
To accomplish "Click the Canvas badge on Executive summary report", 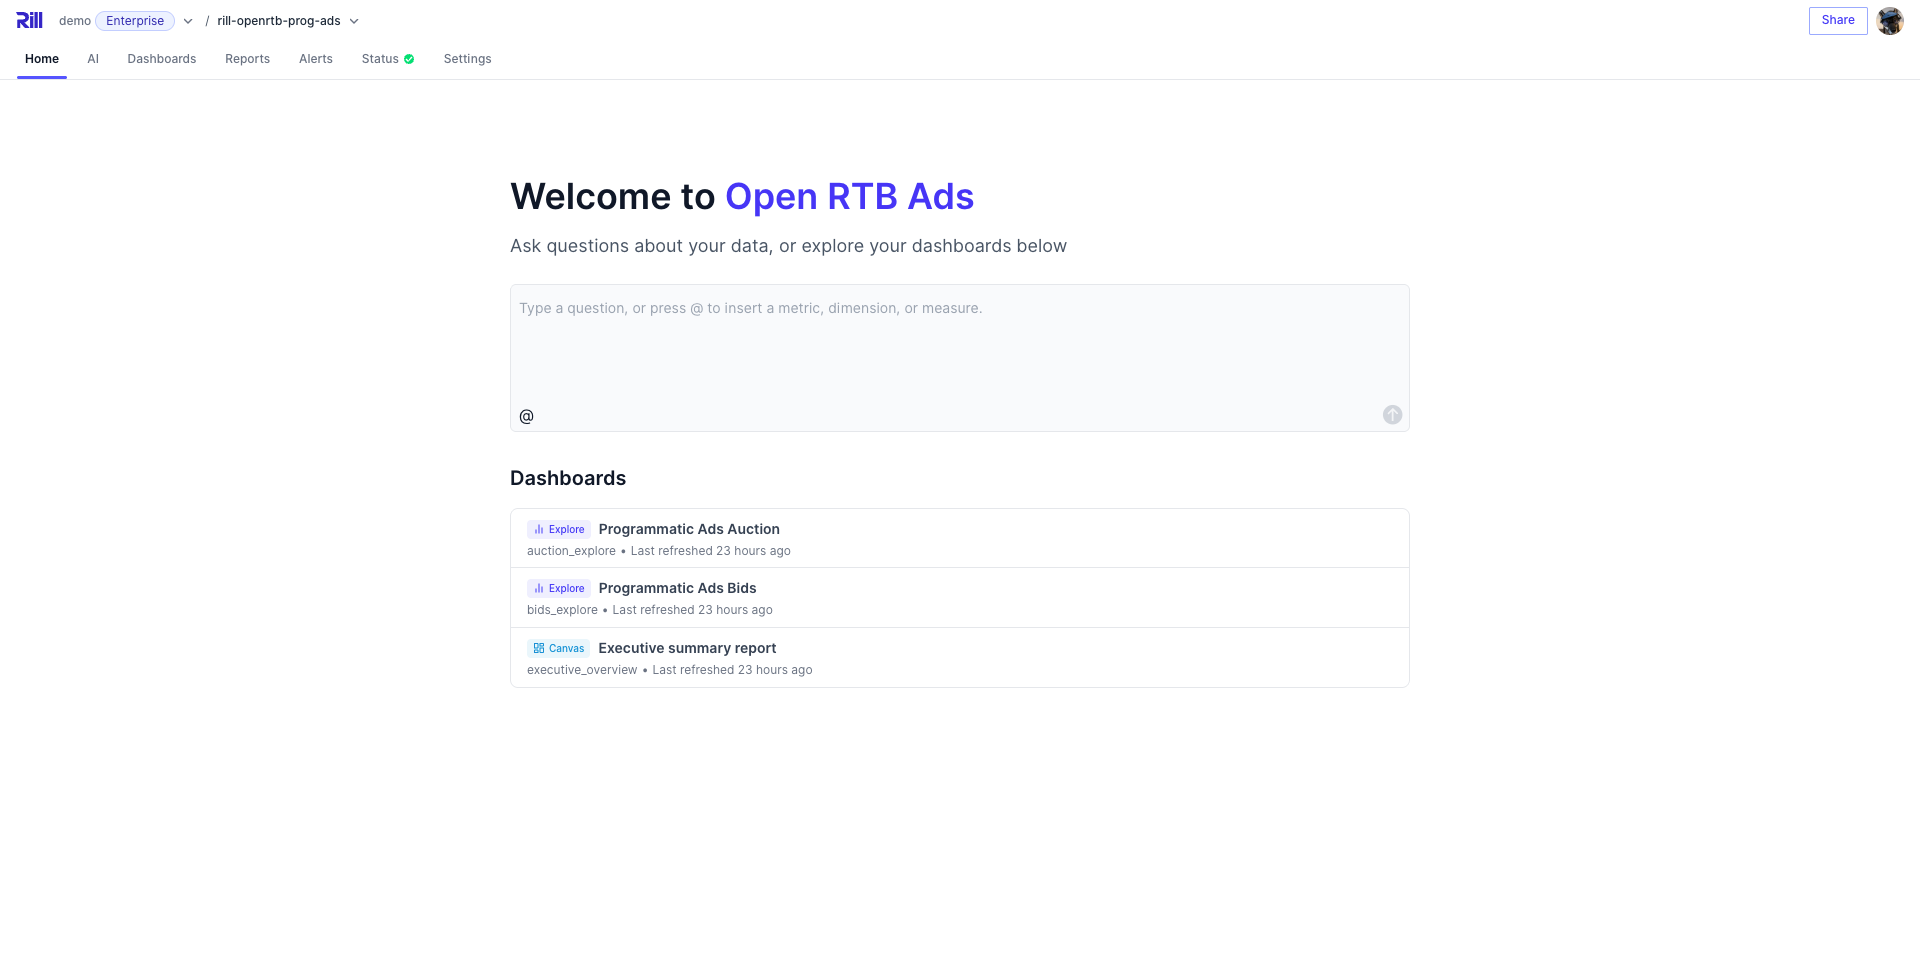I will coord(559,648).
